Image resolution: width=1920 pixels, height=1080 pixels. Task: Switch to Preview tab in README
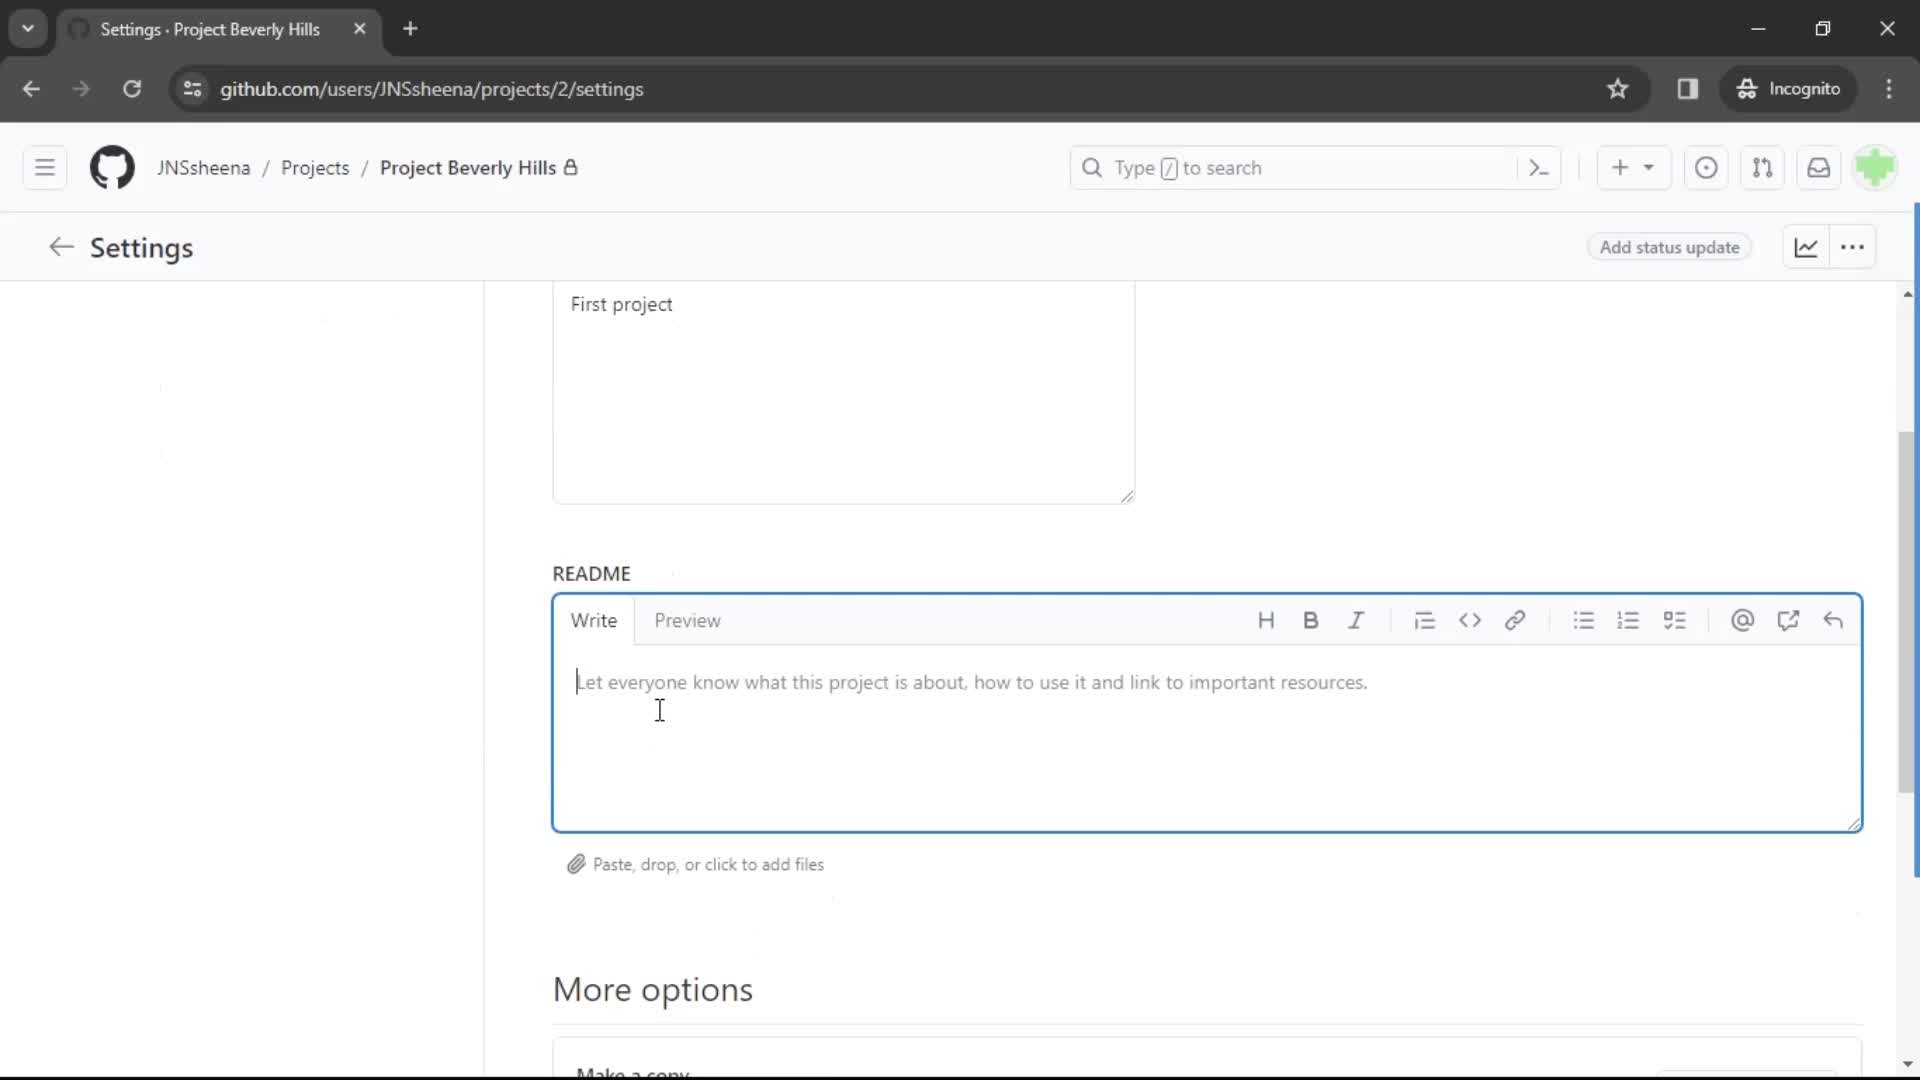click(x=687, y=620)
